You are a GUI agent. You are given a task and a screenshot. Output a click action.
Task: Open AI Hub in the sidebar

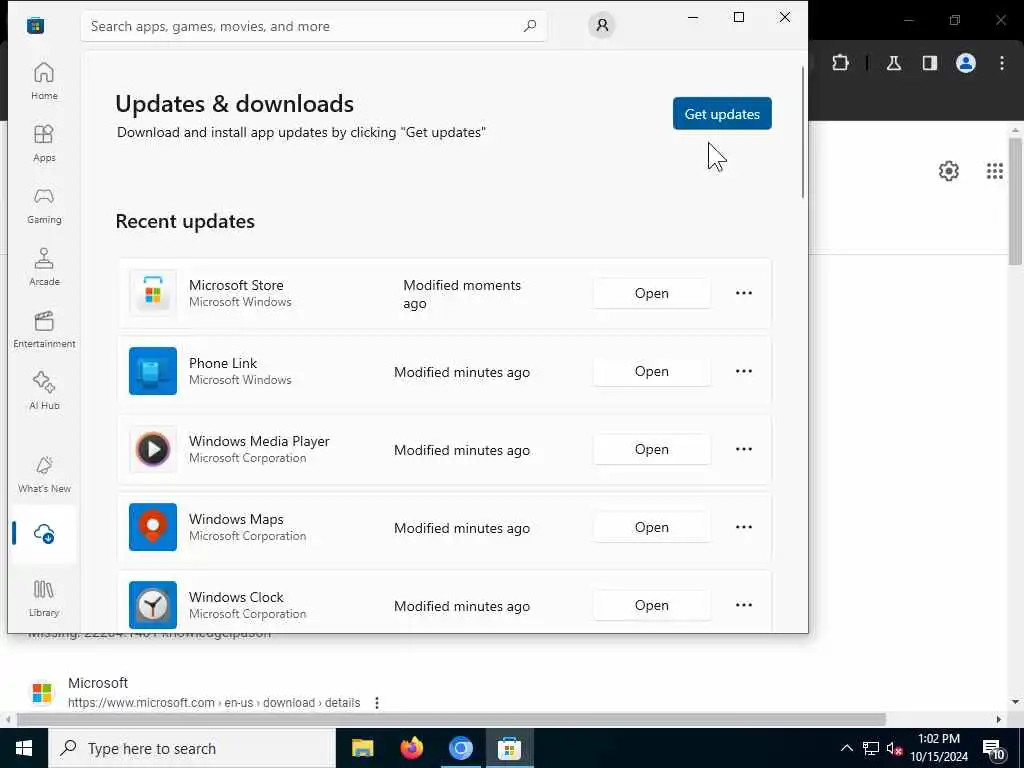tap(44, 391)
